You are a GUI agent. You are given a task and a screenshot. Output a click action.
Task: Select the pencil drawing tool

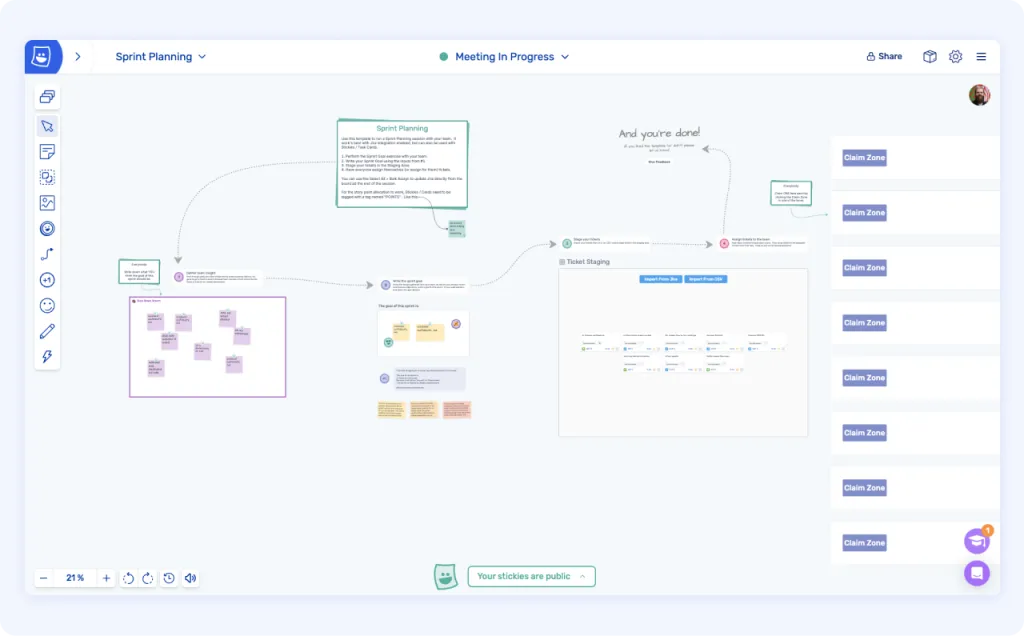pyautogui.click(x=47, y=332)
